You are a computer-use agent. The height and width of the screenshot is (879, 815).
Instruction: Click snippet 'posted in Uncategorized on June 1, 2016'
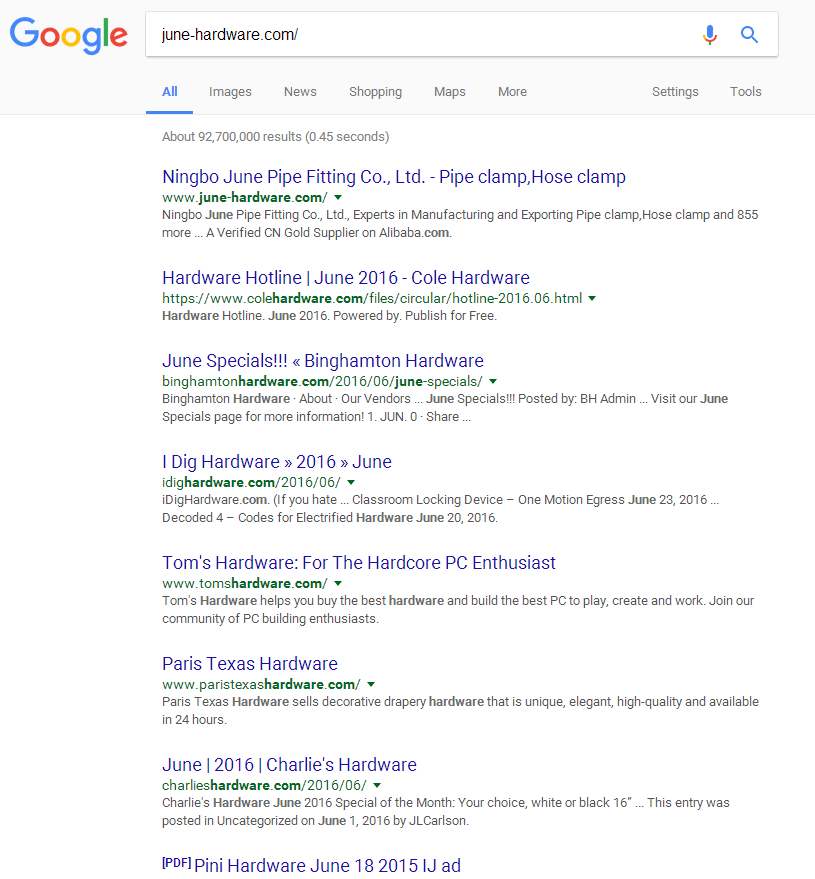(x=275, y=821)
